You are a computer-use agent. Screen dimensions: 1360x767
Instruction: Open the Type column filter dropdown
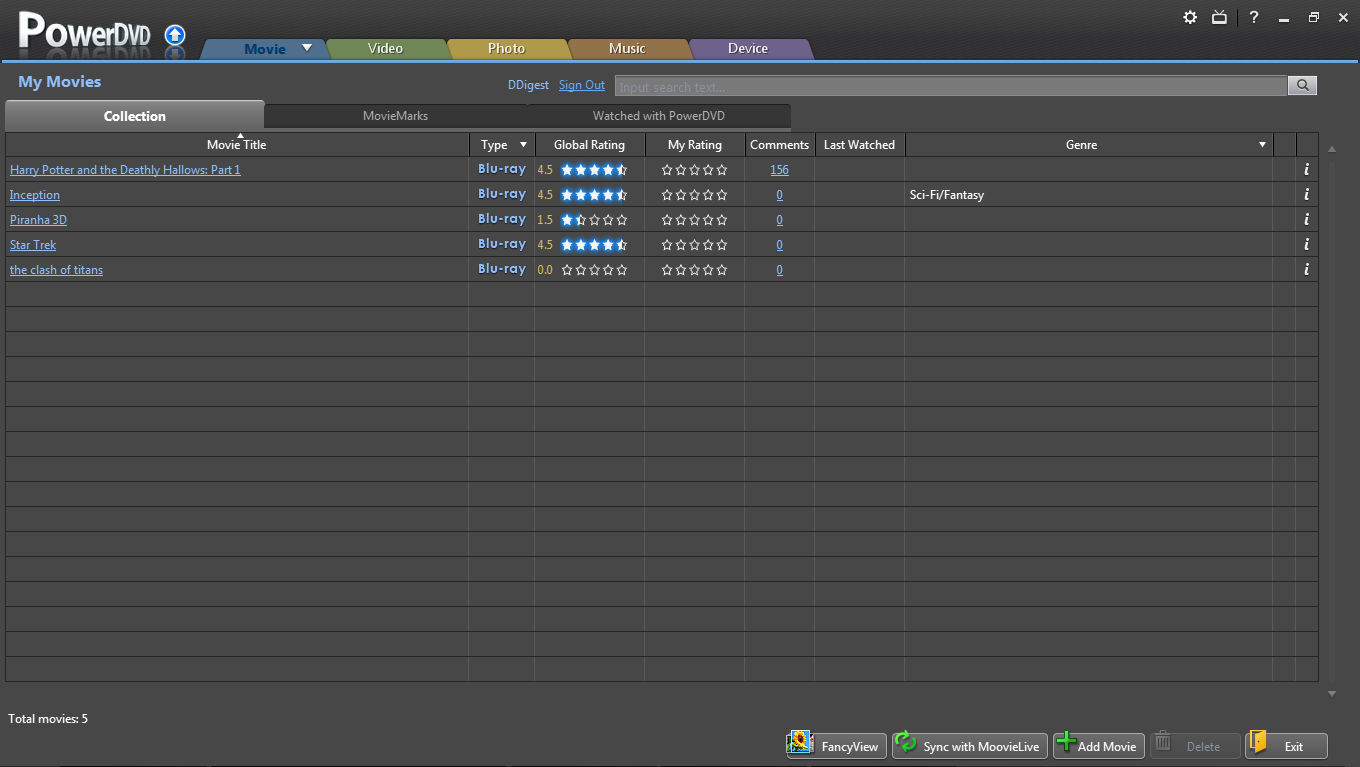point(523,145)
